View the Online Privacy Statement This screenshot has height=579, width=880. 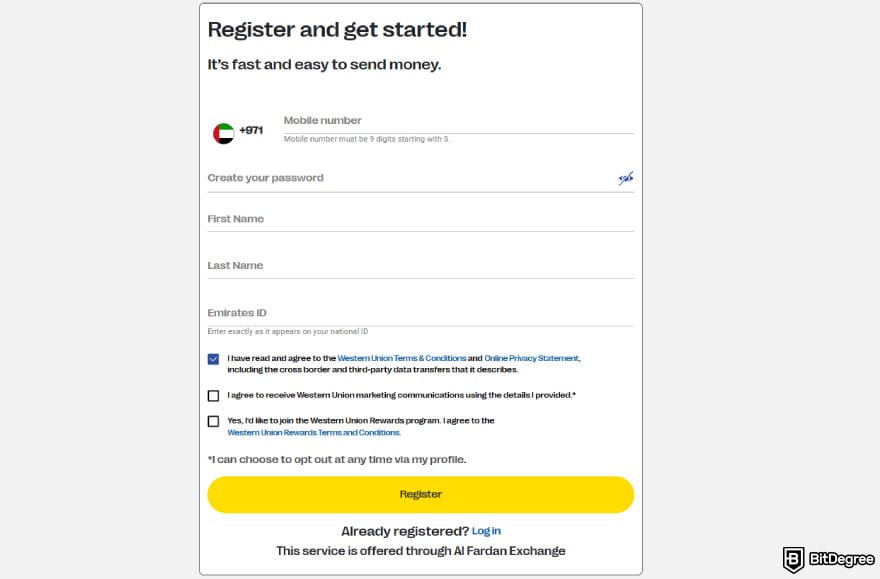click(x=532, y=357)
